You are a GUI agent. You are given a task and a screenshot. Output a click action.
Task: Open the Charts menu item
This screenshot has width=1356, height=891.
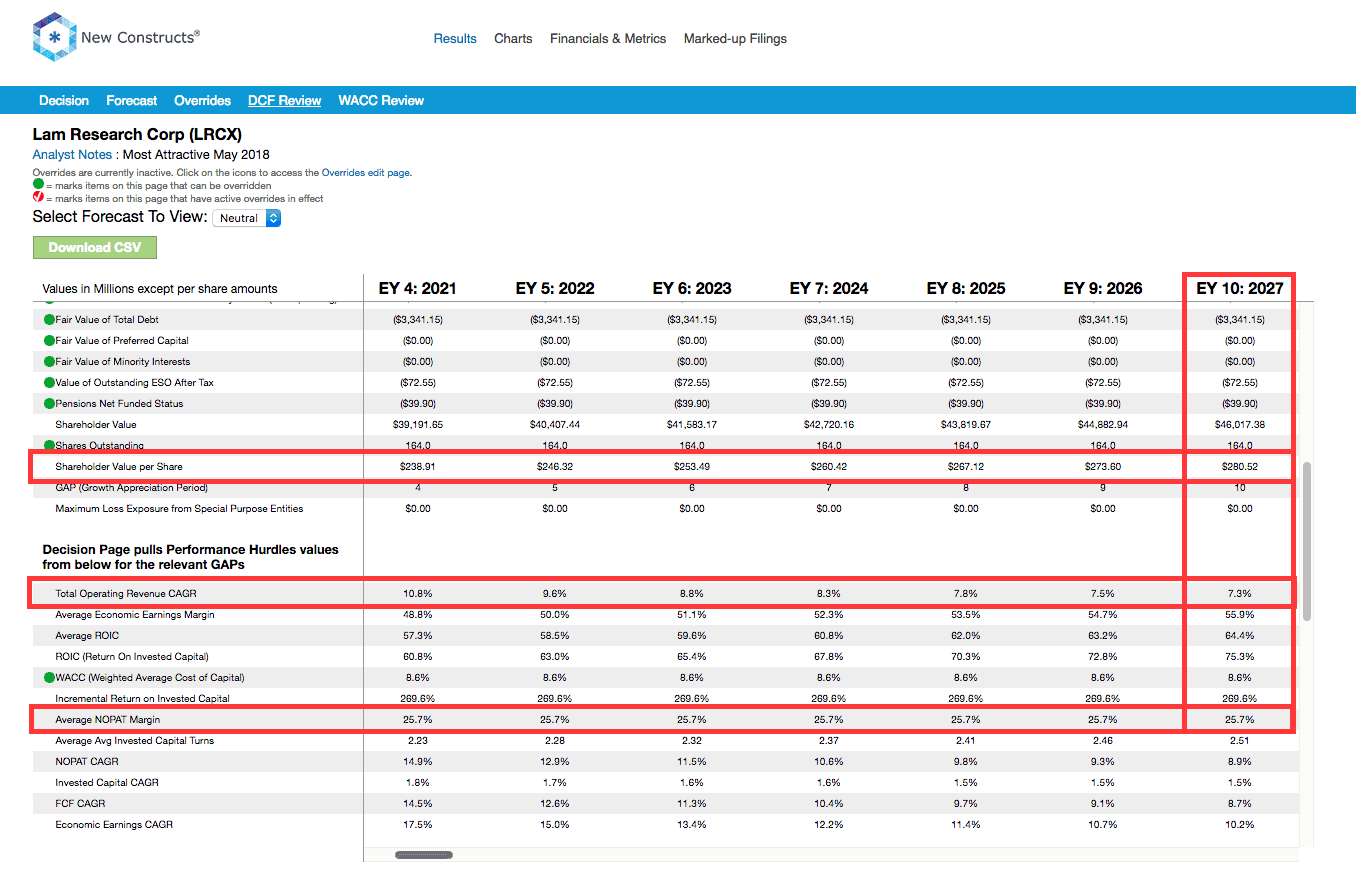pyautogui.click(x=513, y=39)
